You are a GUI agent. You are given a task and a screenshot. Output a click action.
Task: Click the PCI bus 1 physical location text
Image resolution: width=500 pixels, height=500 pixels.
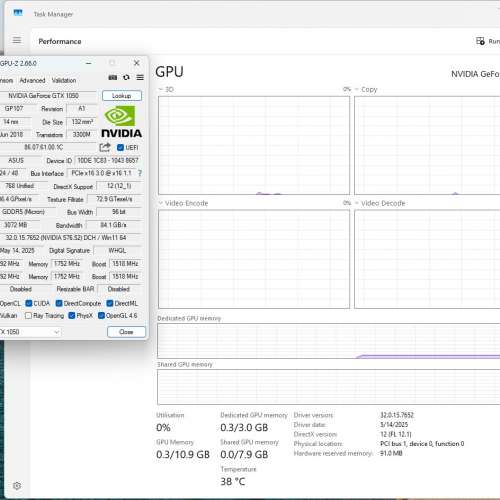pyautogui.click(x=422, y=444)
